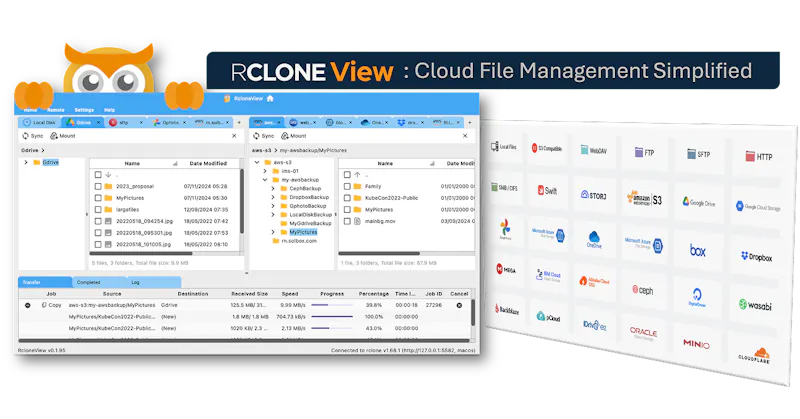Viewport: 800px width, 419px height.
Task: Check the MyPictures row in Gdrive file list
Action: pos(98,198)
